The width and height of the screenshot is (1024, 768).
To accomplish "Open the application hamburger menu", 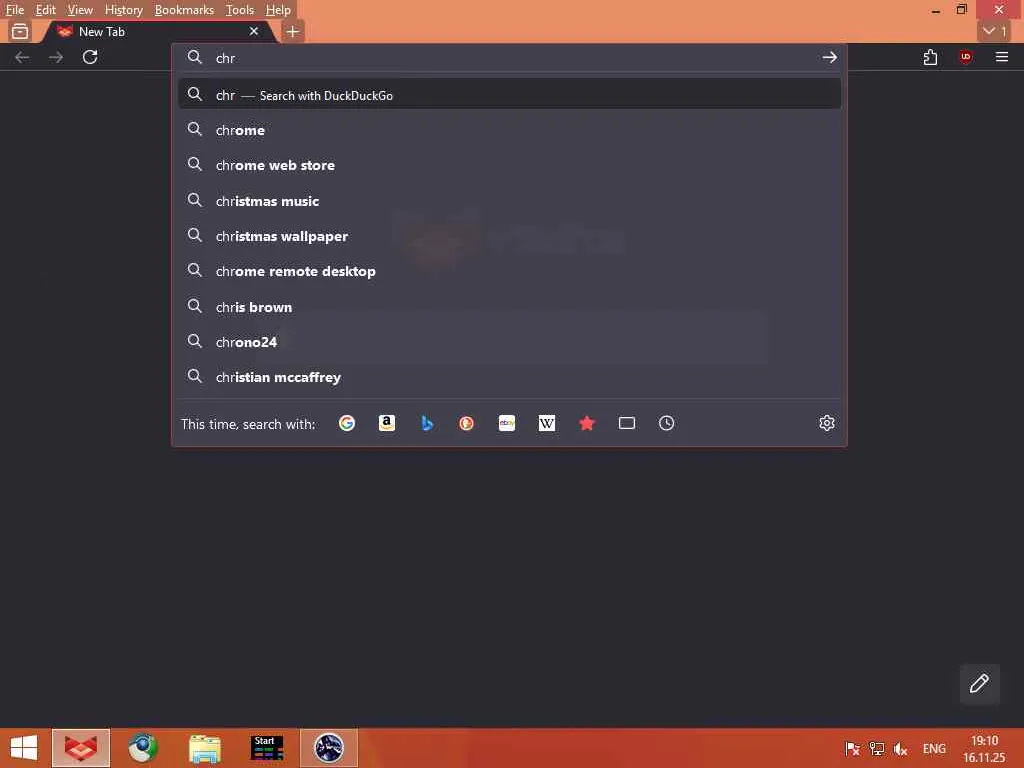I will (1002, 57).
